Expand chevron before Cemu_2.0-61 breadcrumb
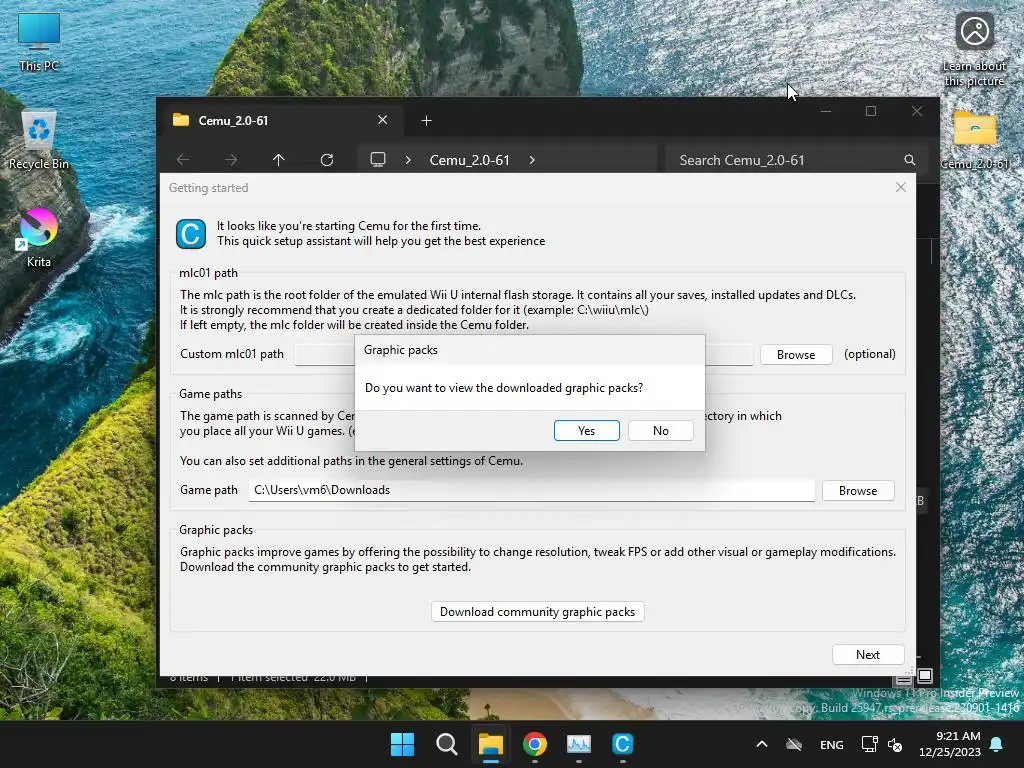 pyautogui.click(x=408, y=160)
